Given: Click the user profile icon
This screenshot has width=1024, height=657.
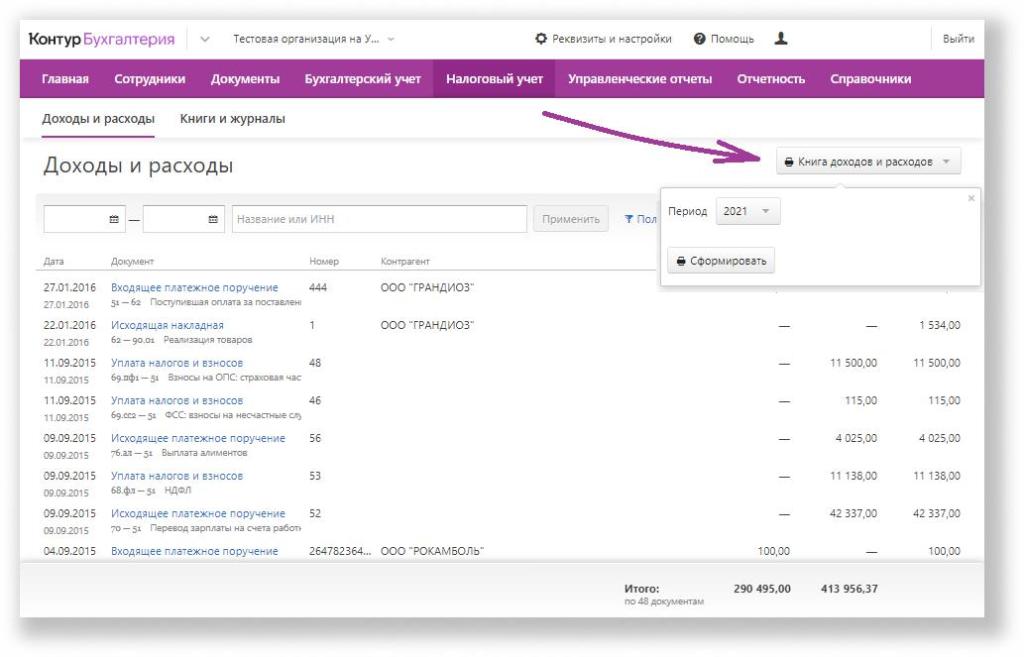Looking at the screenshot, I should [781, 39].
